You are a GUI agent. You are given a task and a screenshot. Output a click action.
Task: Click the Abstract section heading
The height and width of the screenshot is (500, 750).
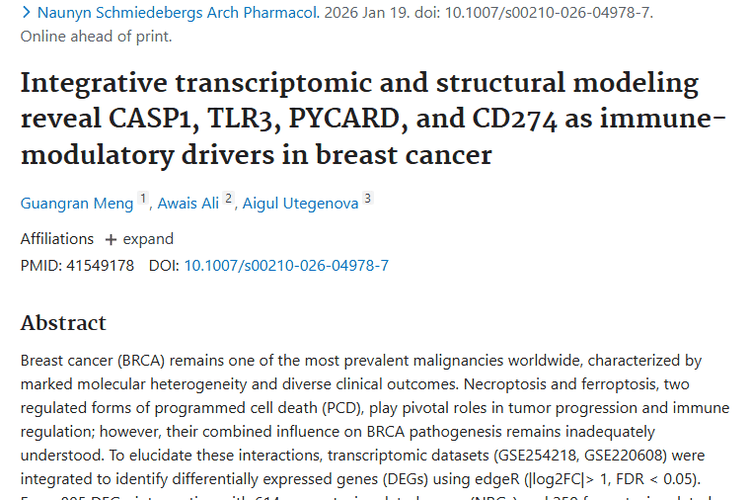pos(63,323)
